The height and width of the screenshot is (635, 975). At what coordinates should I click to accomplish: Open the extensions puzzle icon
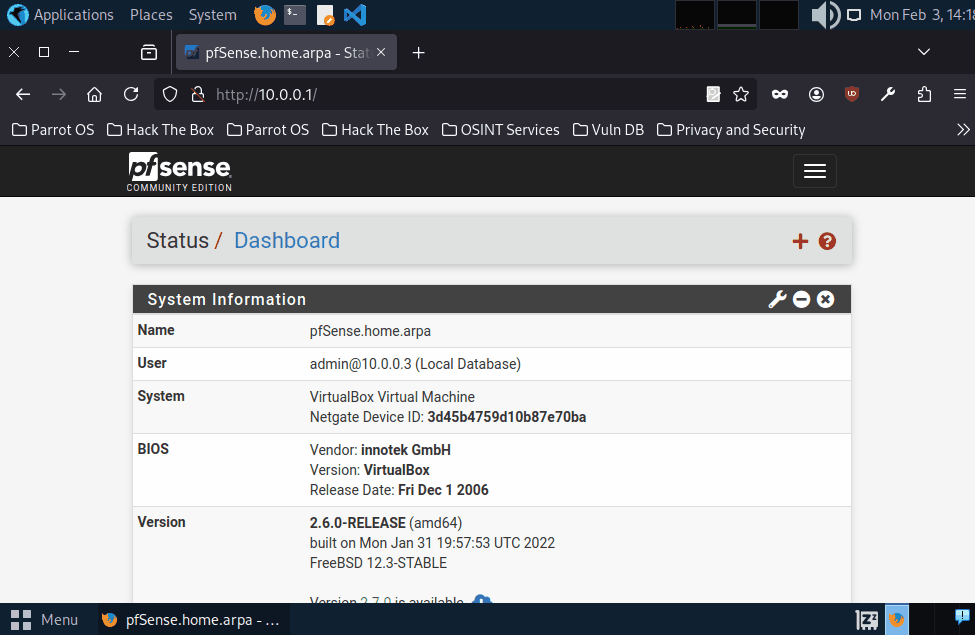[924, 95]
